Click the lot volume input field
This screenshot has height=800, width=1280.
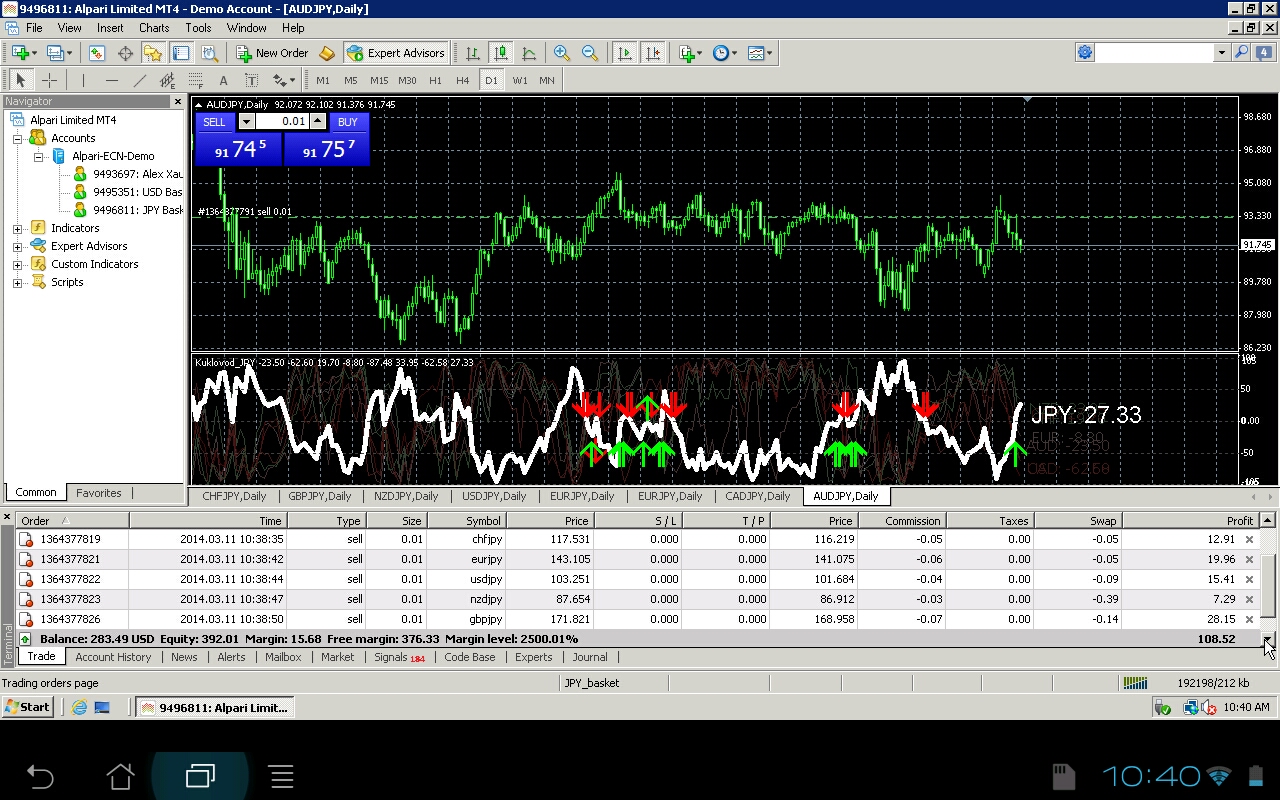coord(282,121)
